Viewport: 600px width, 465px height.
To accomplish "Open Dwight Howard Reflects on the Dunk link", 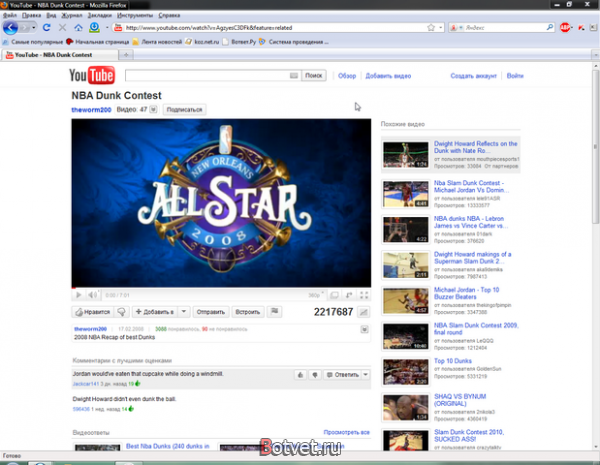I will [x=476, y=147].
